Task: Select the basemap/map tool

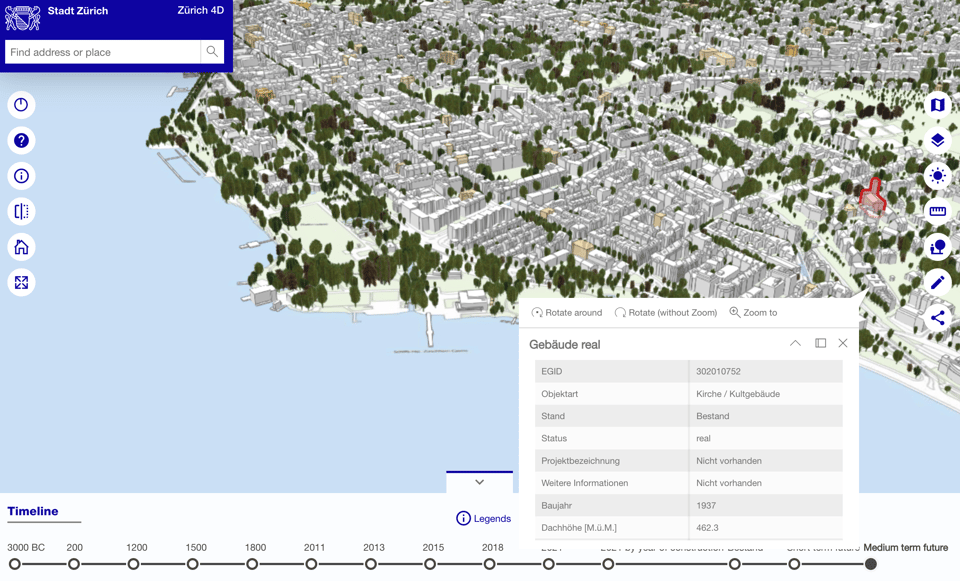Action: click(x=937, y=104)
